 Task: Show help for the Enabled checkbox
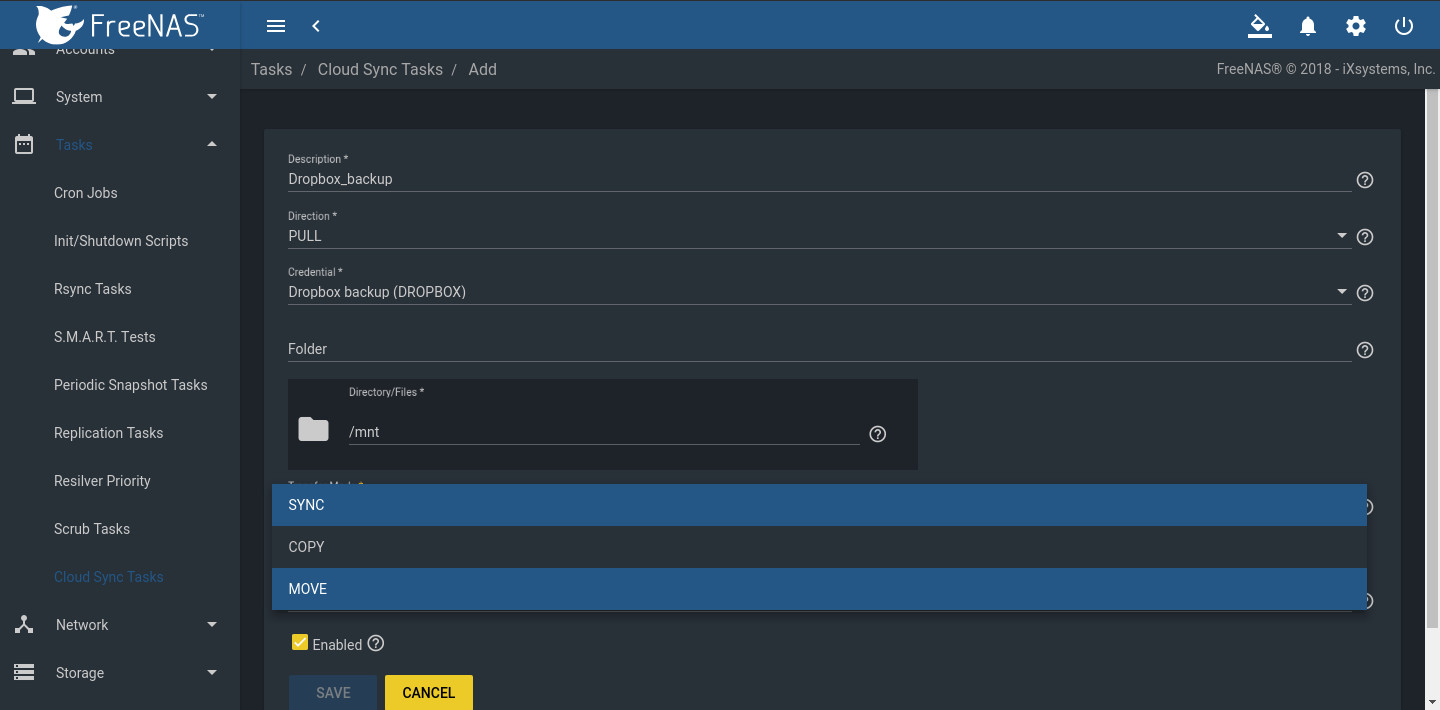click(x=376, y=643)
